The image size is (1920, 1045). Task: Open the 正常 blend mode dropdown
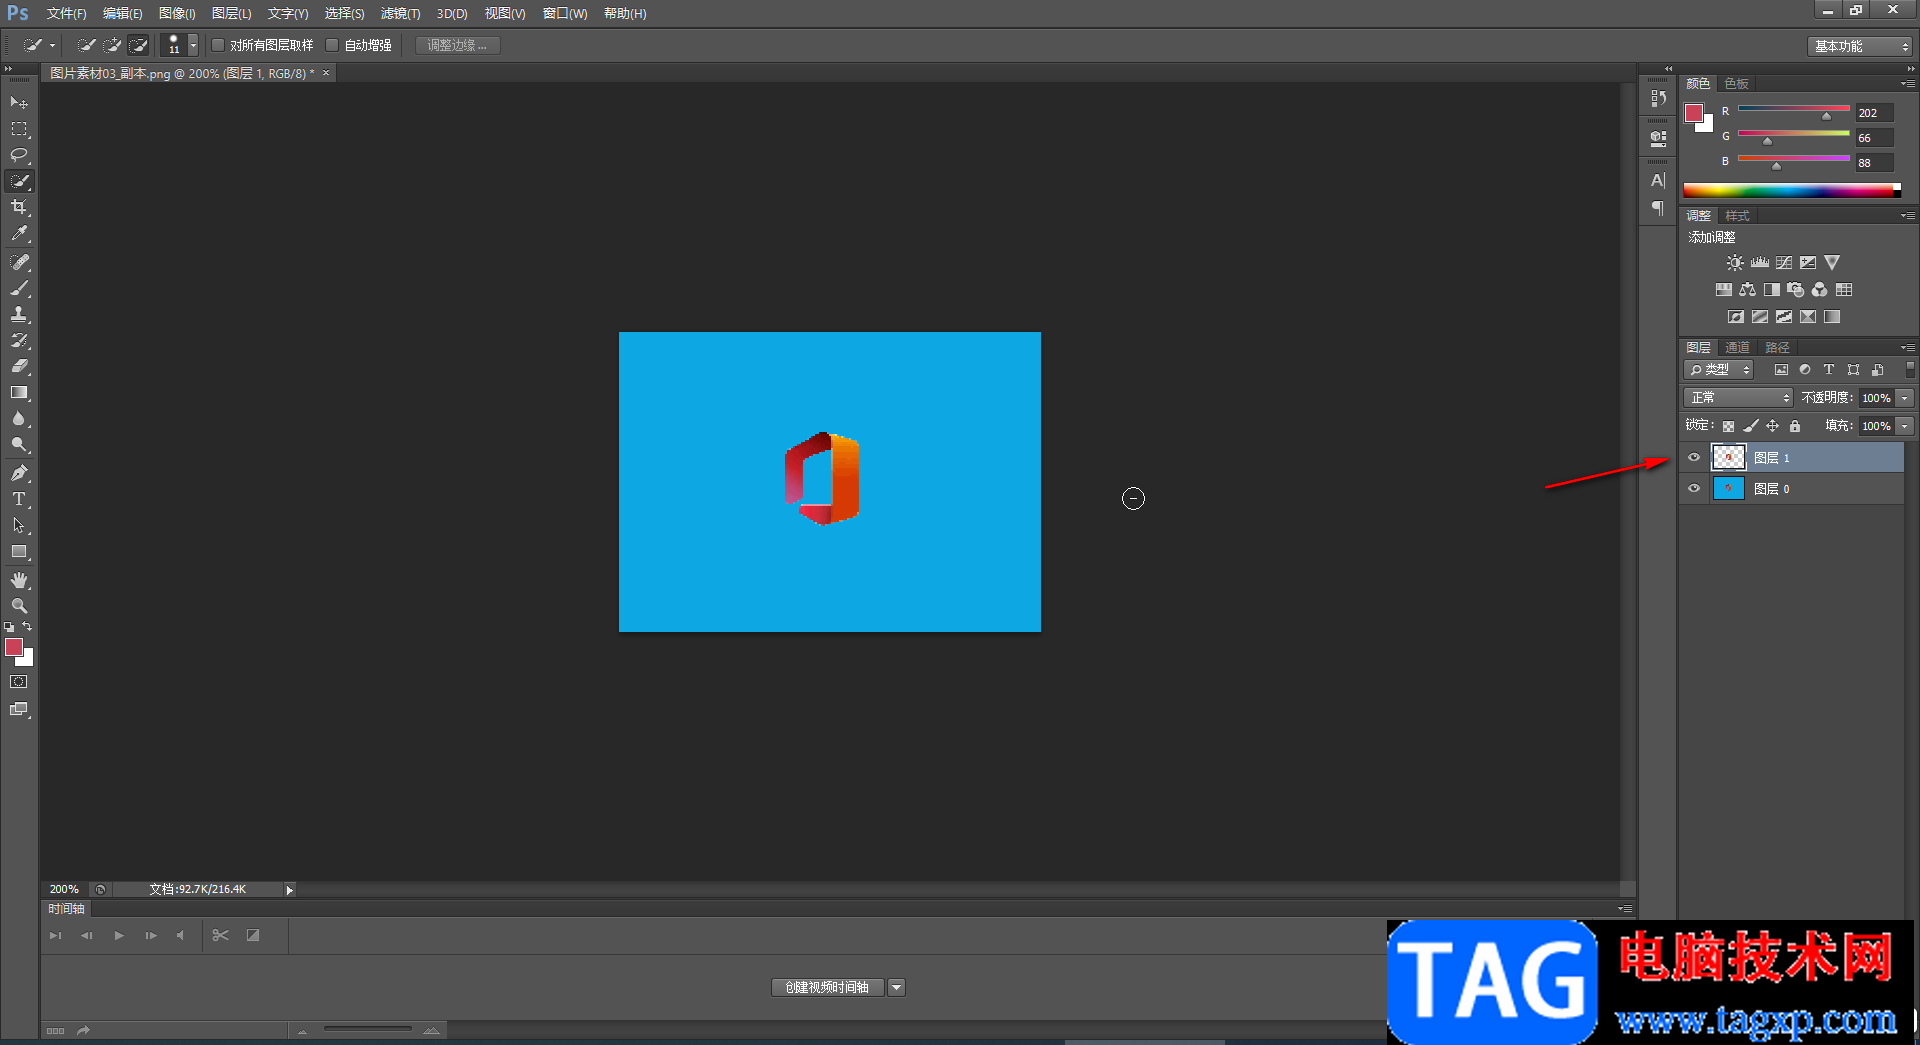[1738, 398]
